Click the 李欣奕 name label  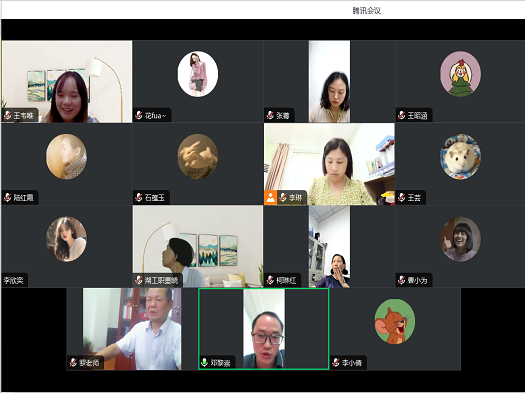coord(13,280)
